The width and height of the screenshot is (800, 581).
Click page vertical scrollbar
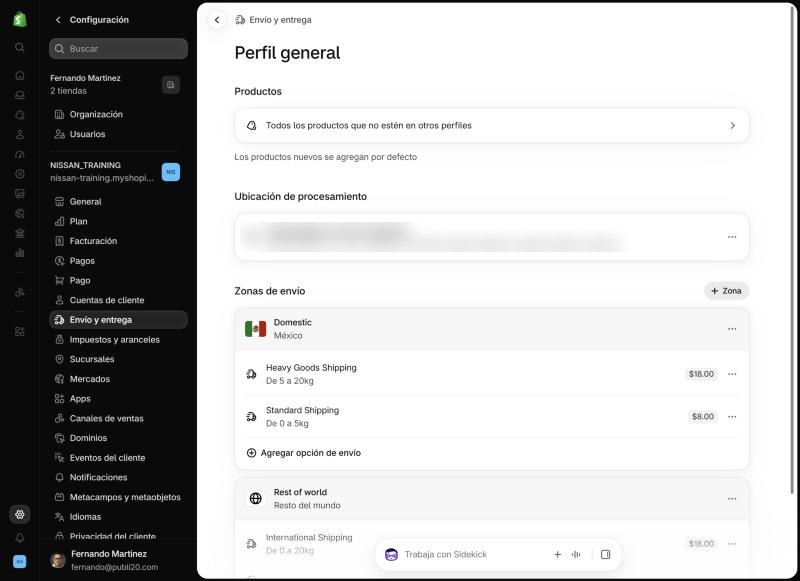pyautogui.click(x=792, y=250)
